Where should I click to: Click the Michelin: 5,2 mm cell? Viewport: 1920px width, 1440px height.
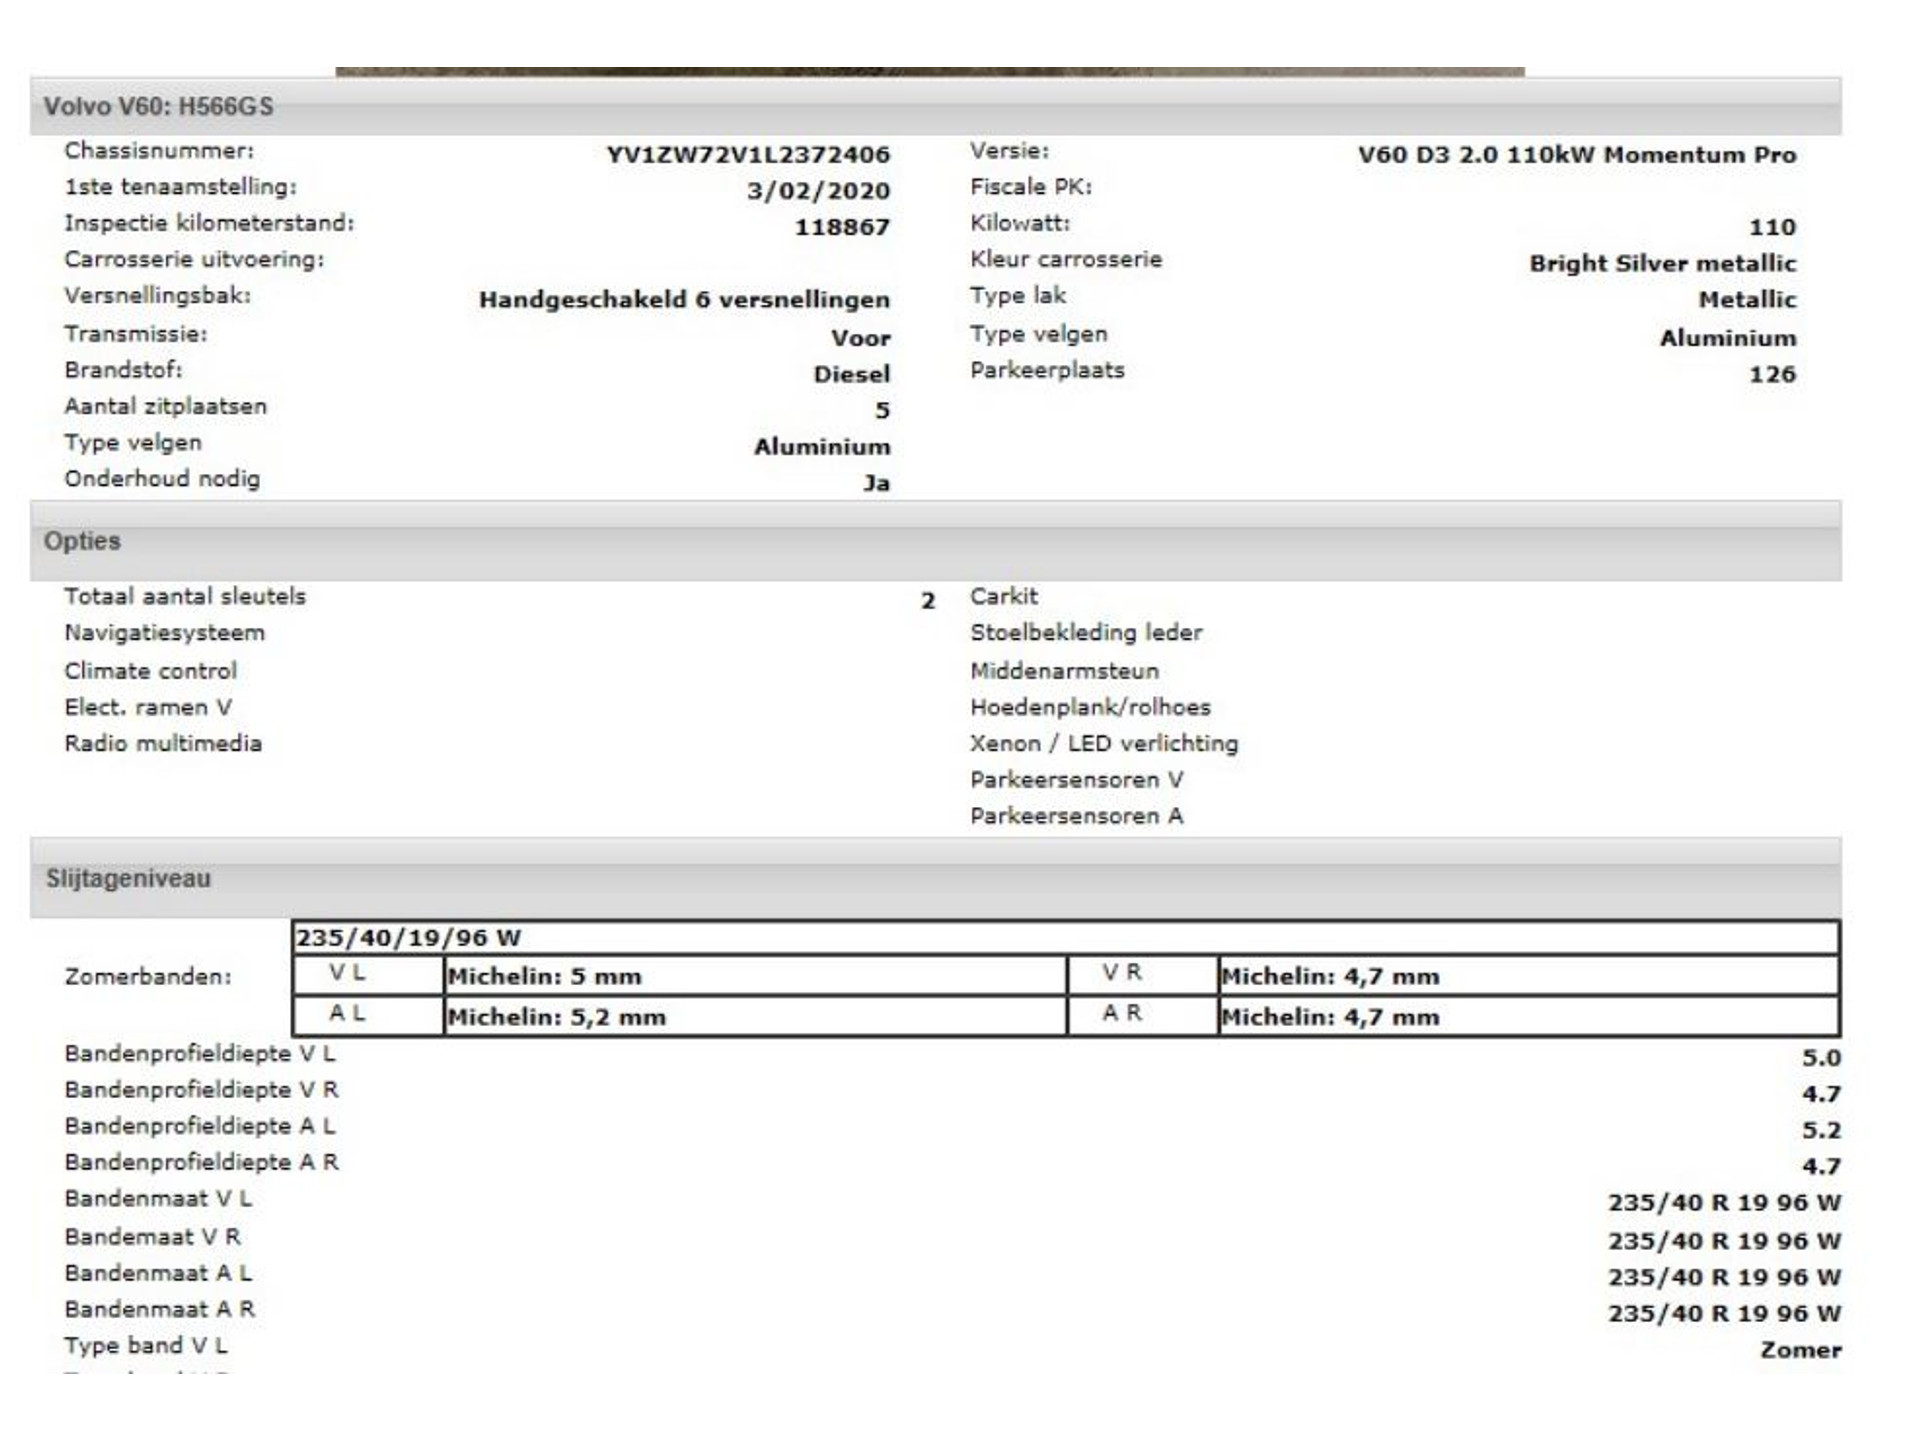point(756,1016)
